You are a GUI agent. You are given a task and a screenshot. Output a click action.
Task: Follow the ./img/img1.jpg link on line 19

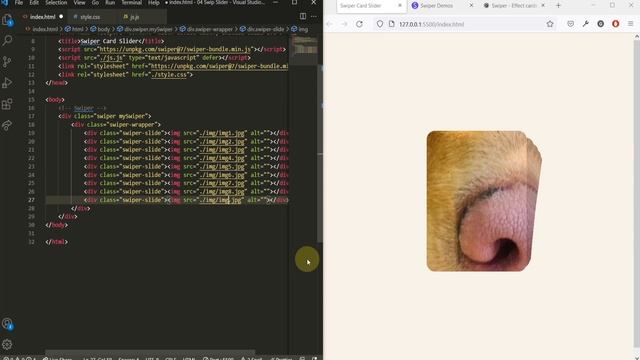point(222,133)
